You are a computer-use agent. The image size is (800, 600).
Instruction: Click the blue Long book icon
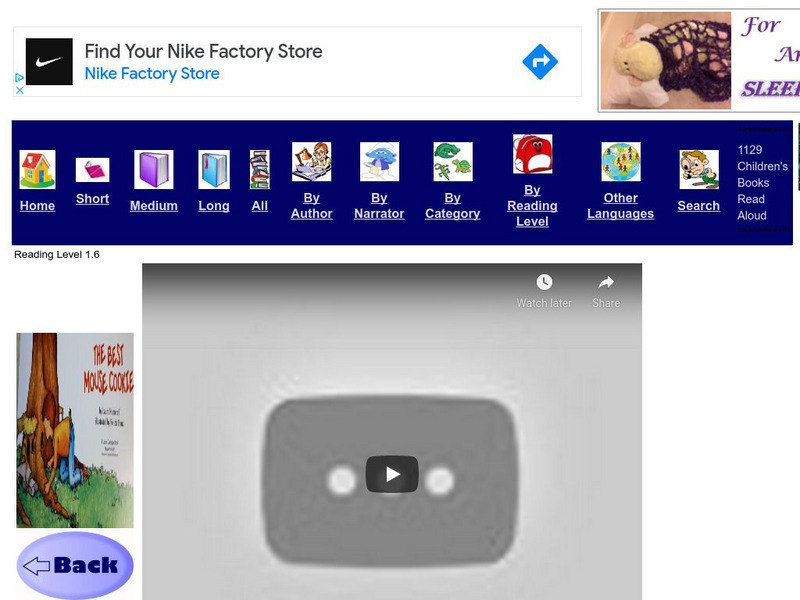pyautogui.click(x=214, y=169)
